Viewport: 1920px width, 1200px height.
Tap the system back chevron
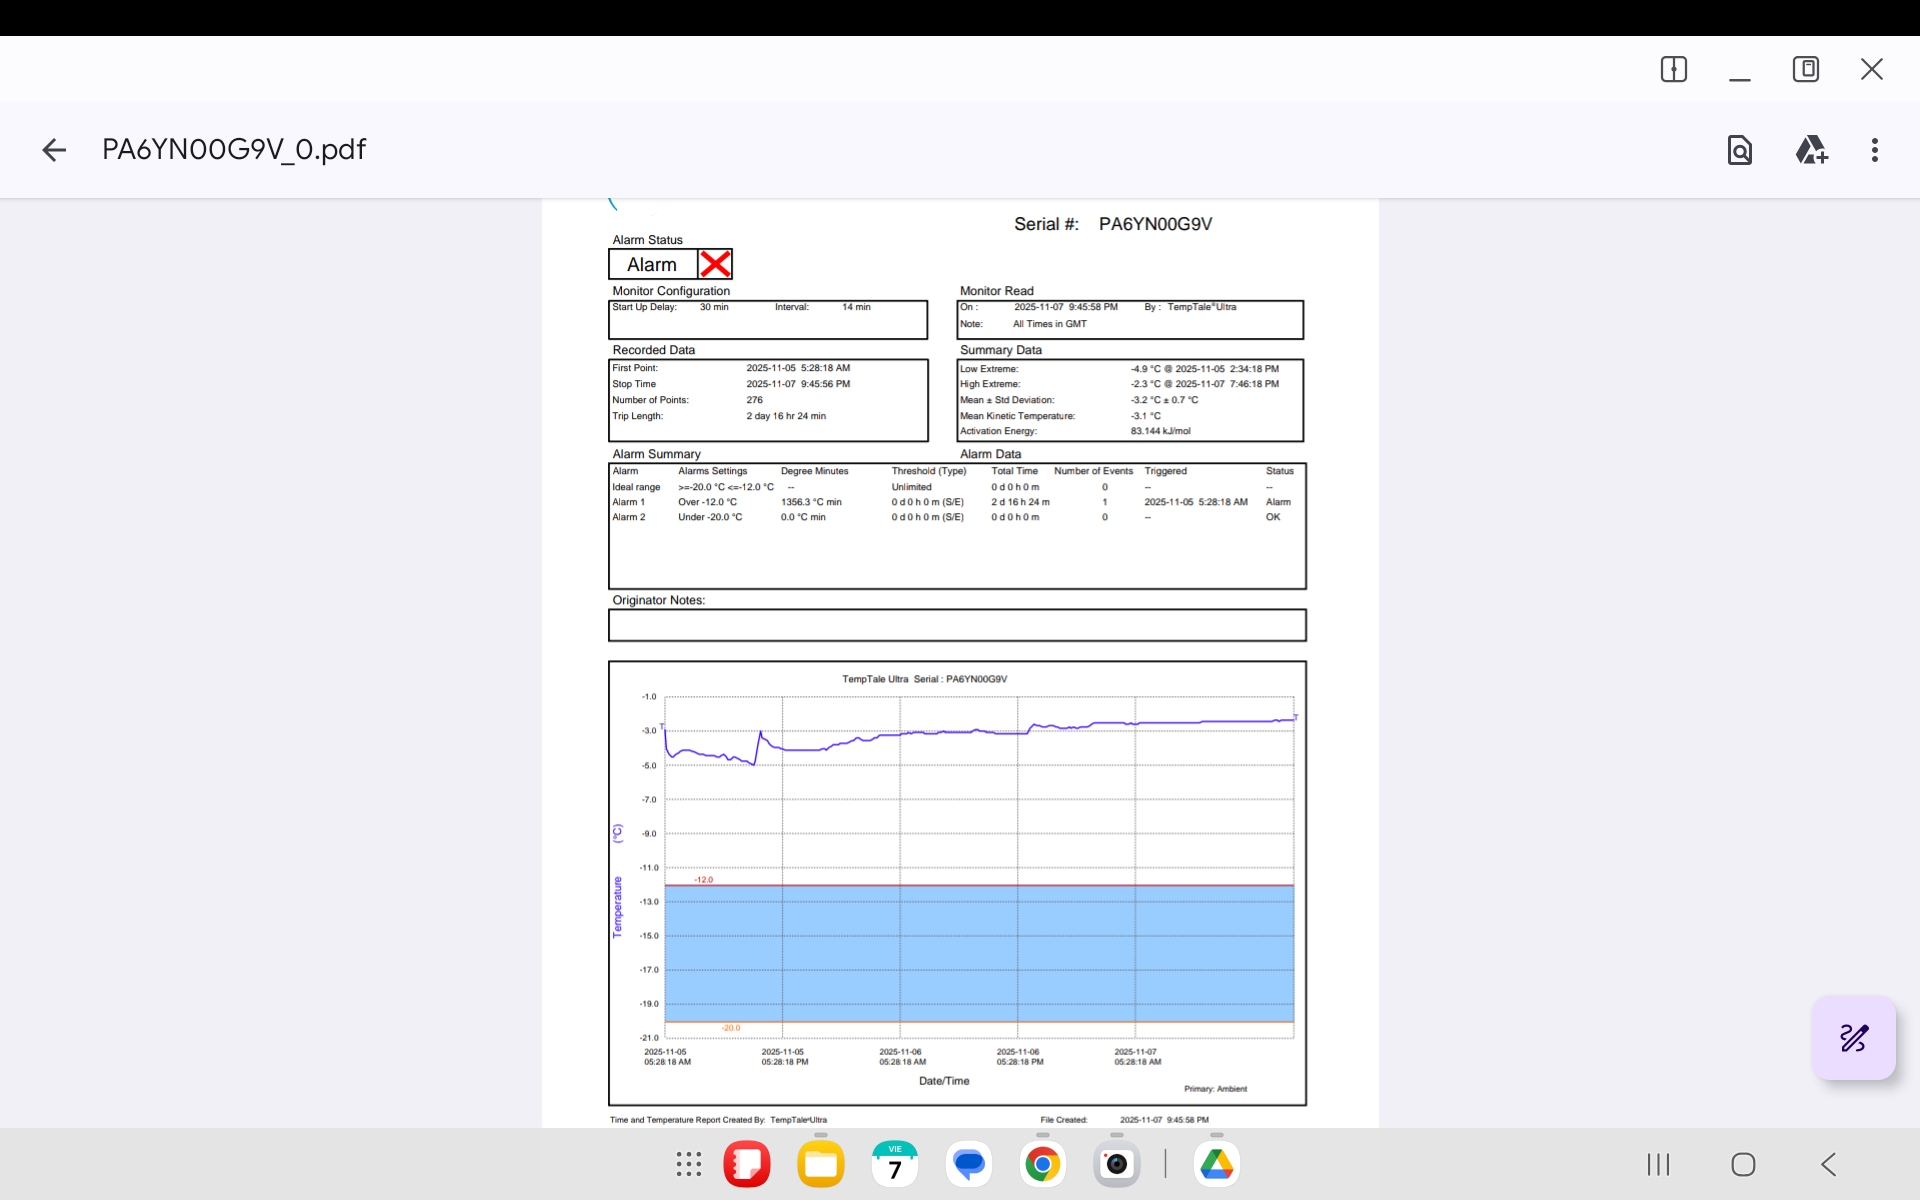pyautogui.click(x=1829, y=1164)
